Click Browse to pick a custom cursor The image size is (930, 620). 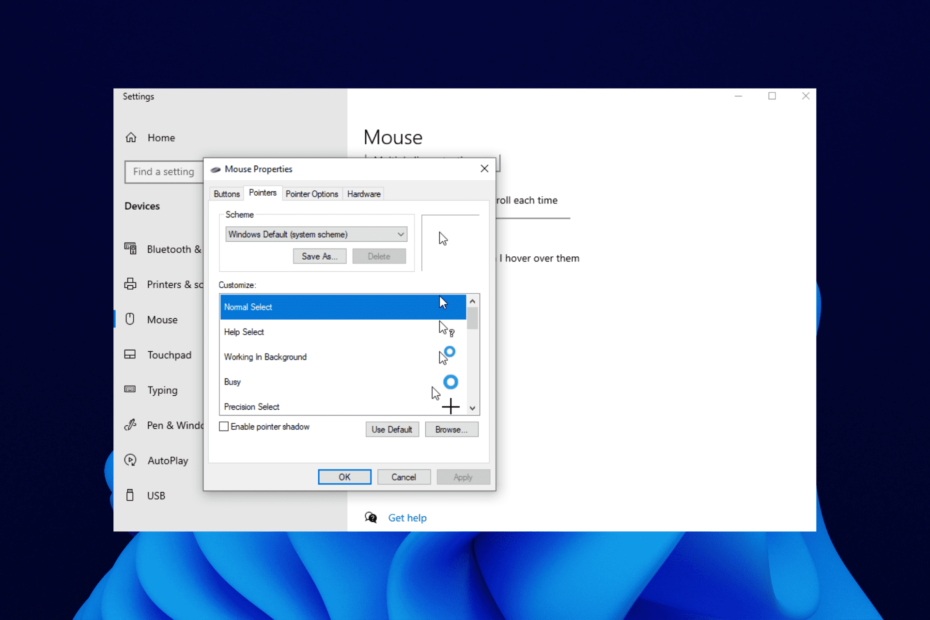click(451, 429)
